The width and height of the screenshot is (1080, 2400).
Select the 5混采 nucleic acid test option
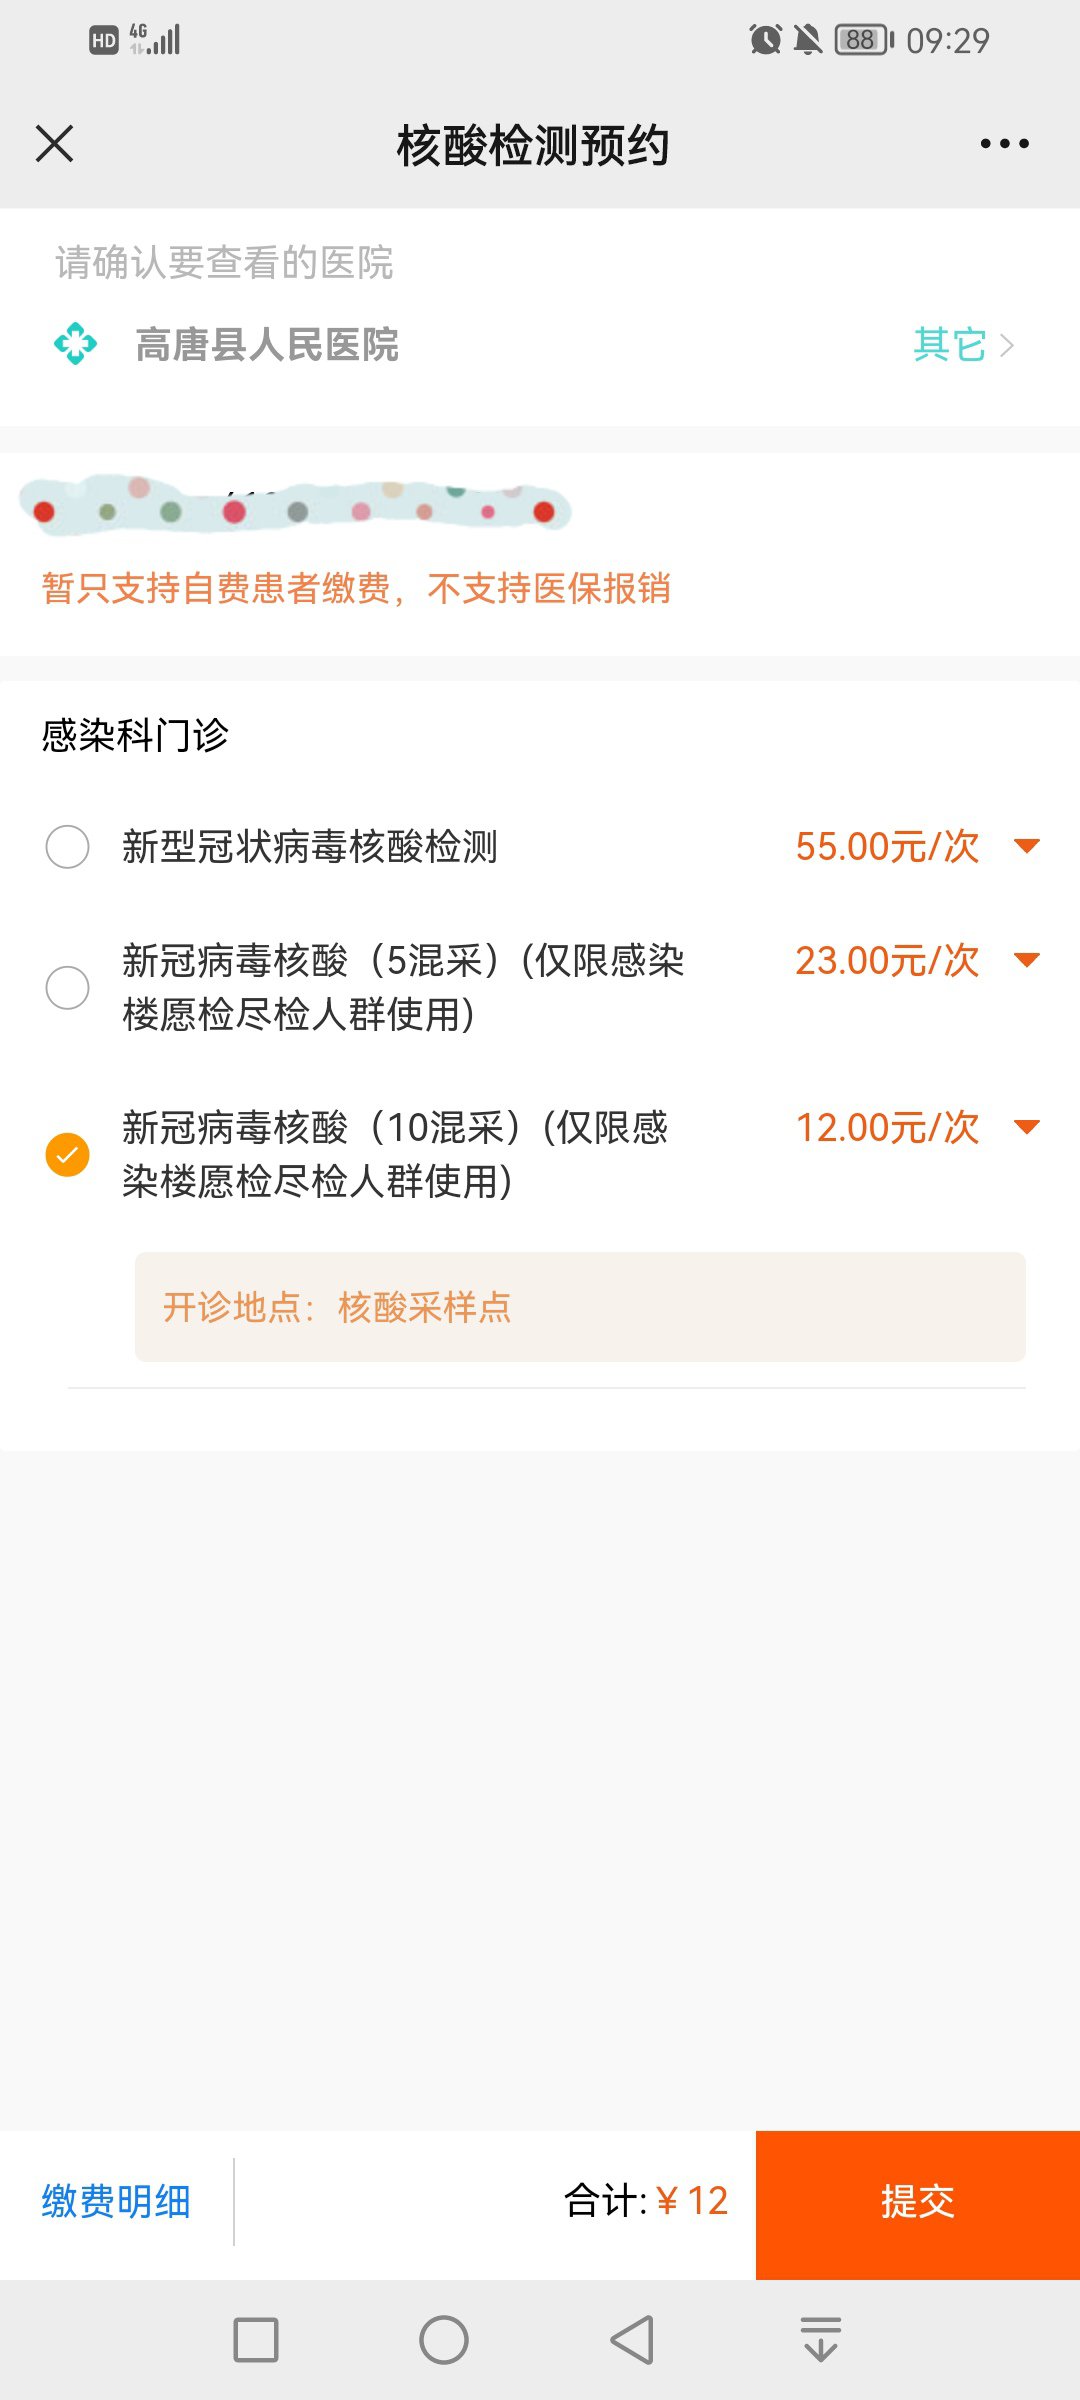(68, 988)
